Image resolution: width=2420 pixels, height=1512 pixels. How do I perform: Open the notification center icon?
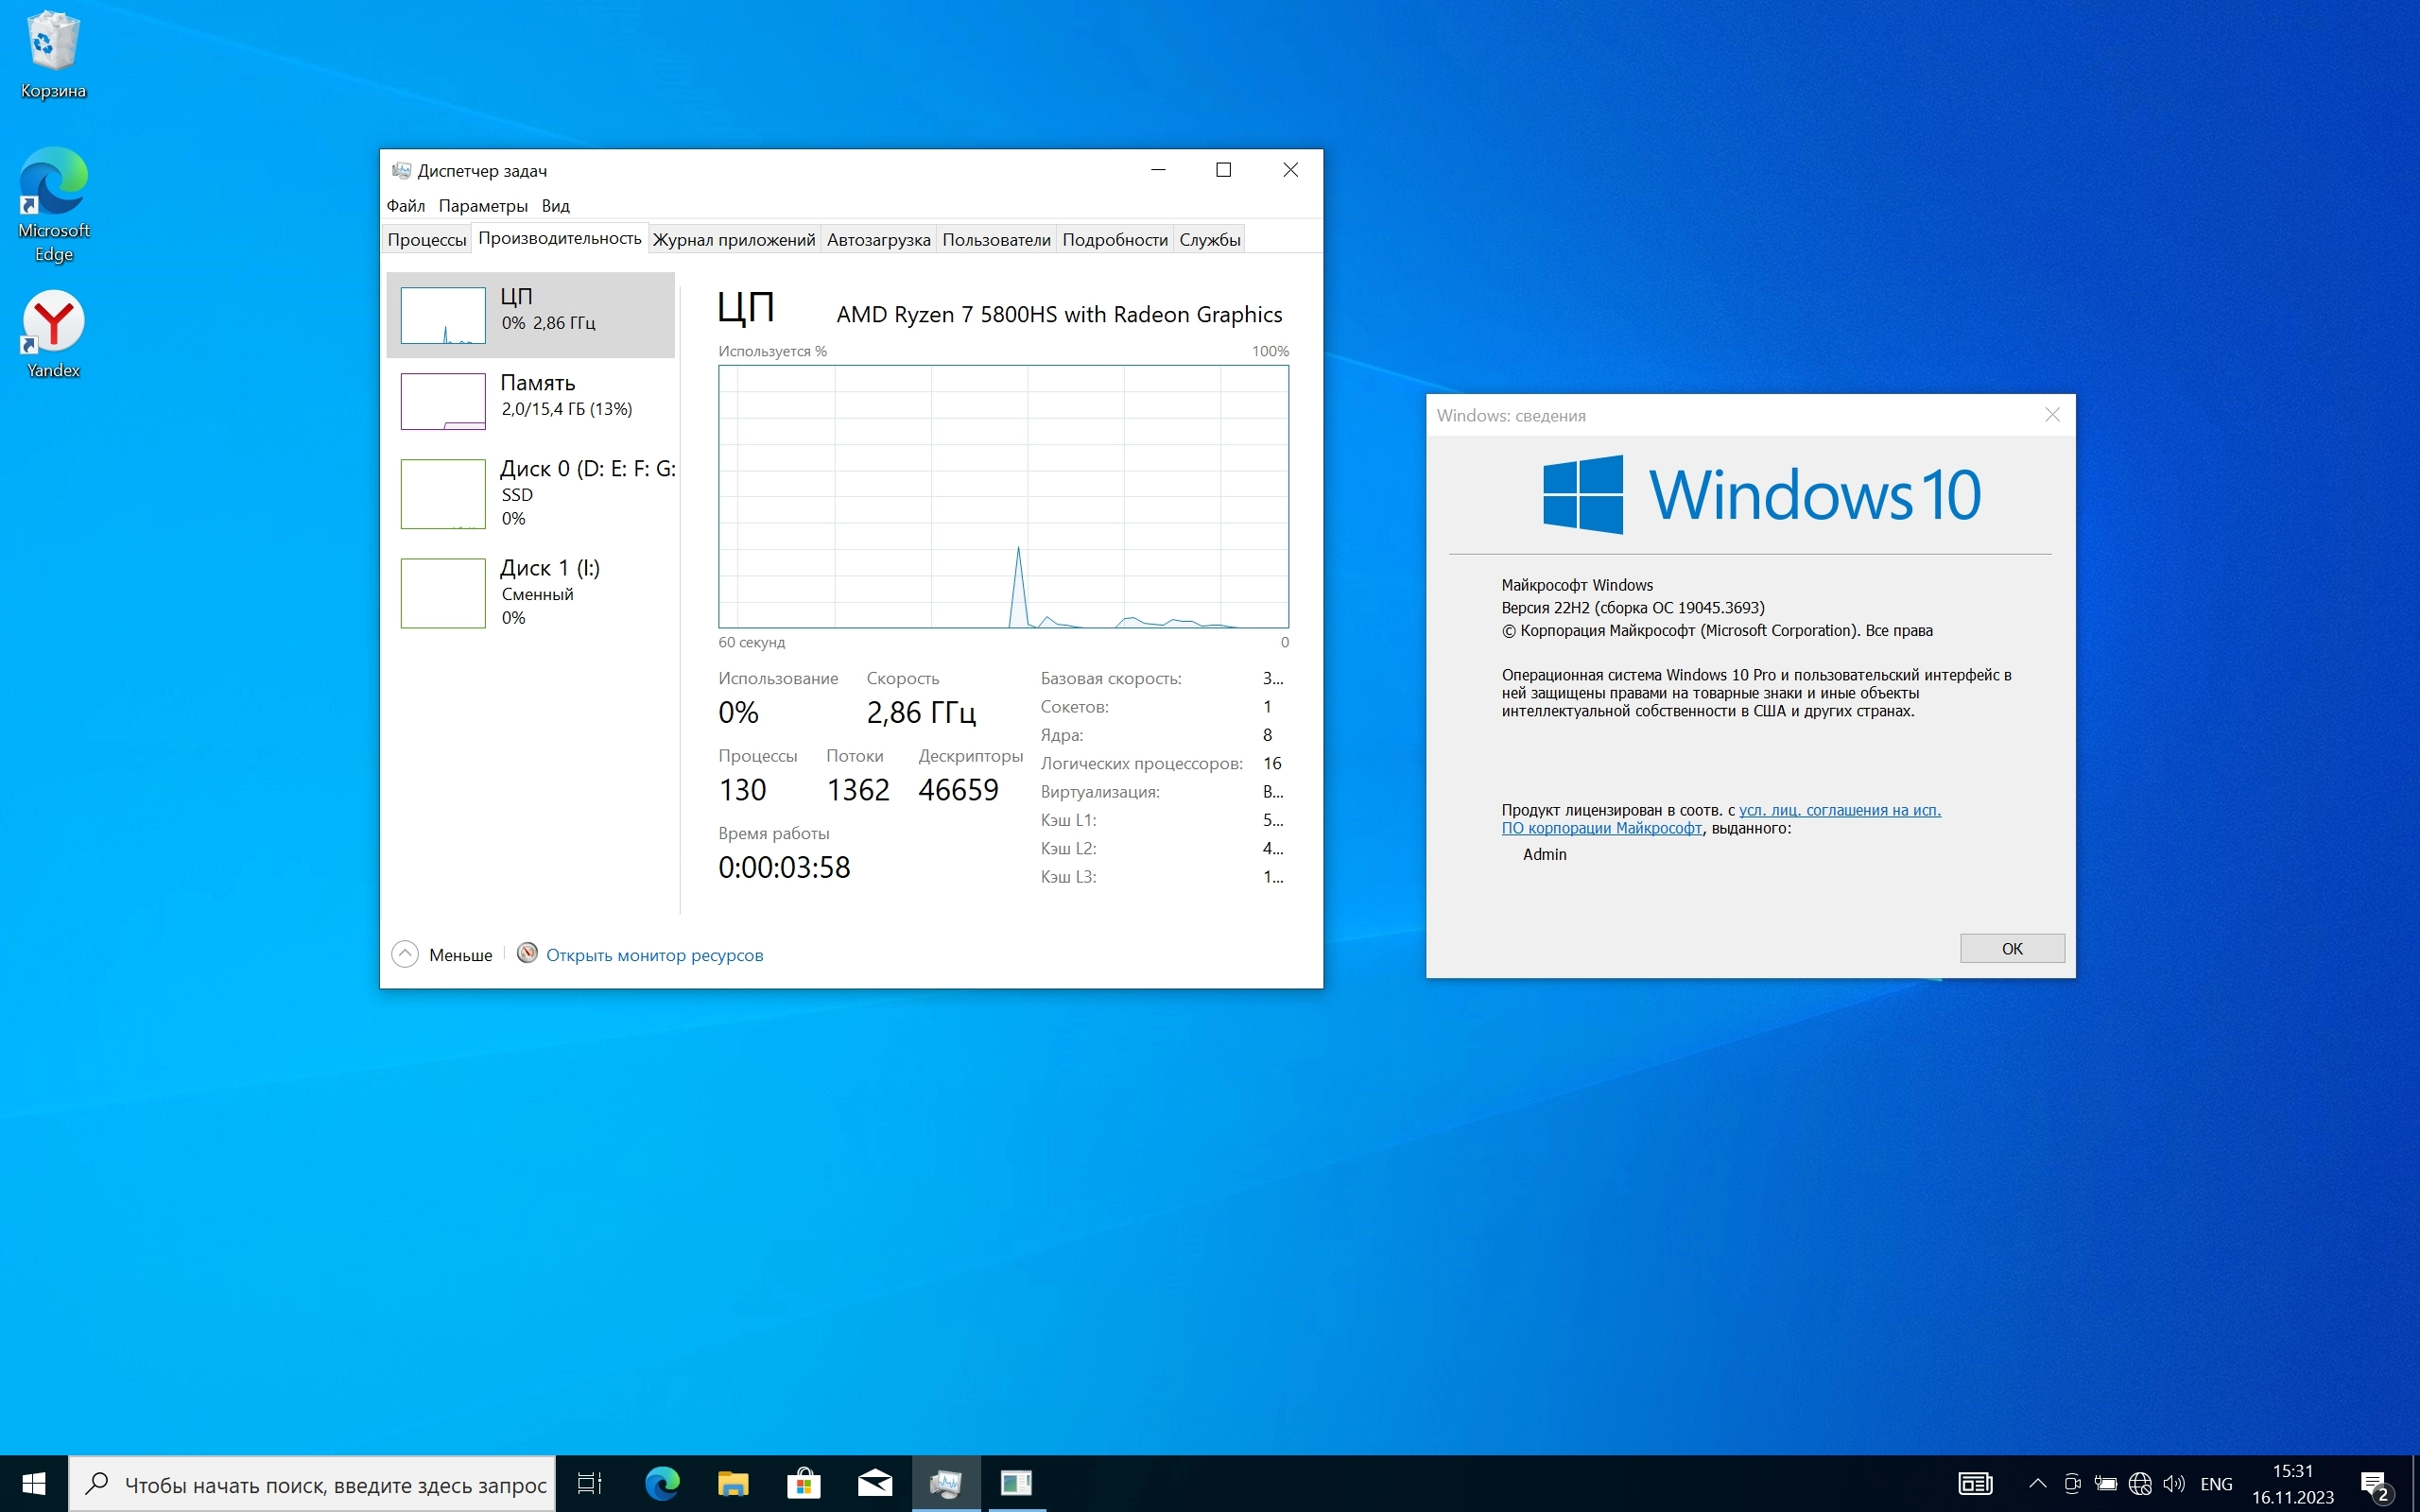tap(2375, 1484)
